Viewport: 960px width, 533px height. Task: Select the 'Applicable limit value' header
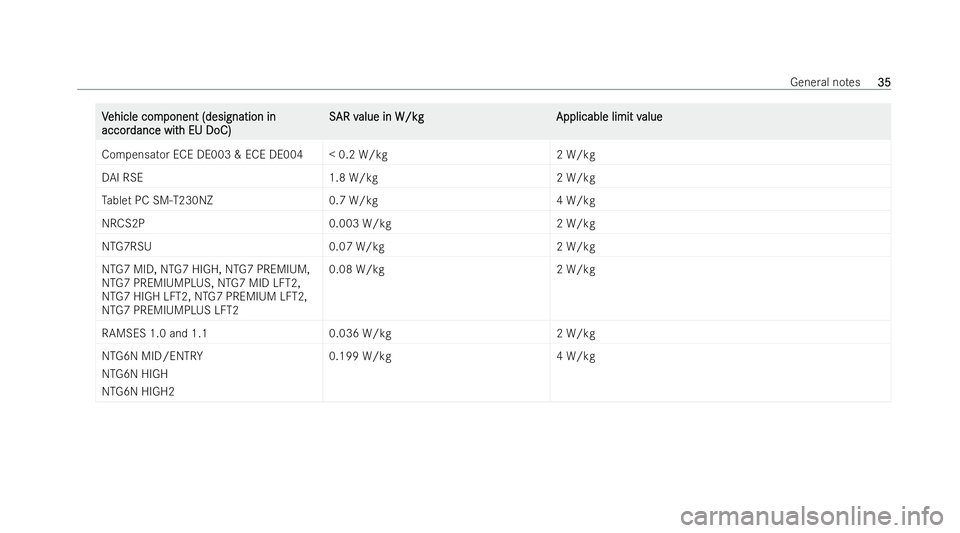click(609, 116)
